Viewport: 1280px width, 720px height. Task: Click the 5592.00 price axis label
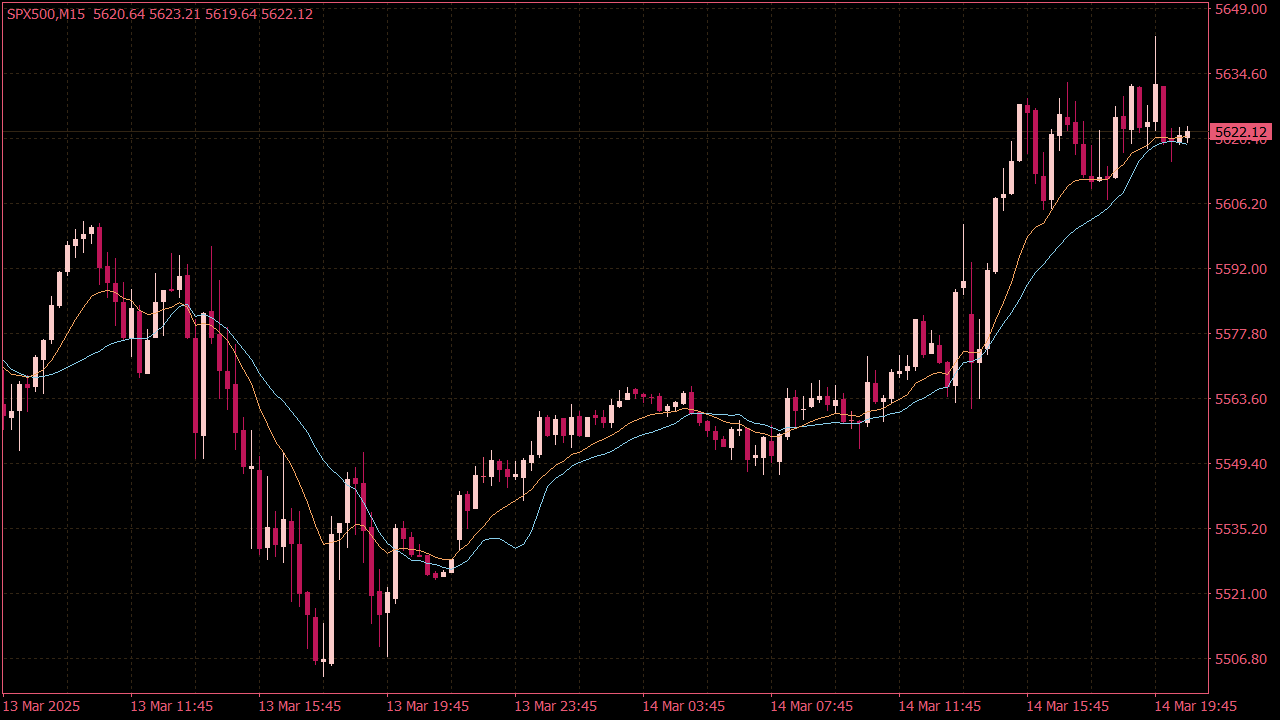coord(1241,269)
